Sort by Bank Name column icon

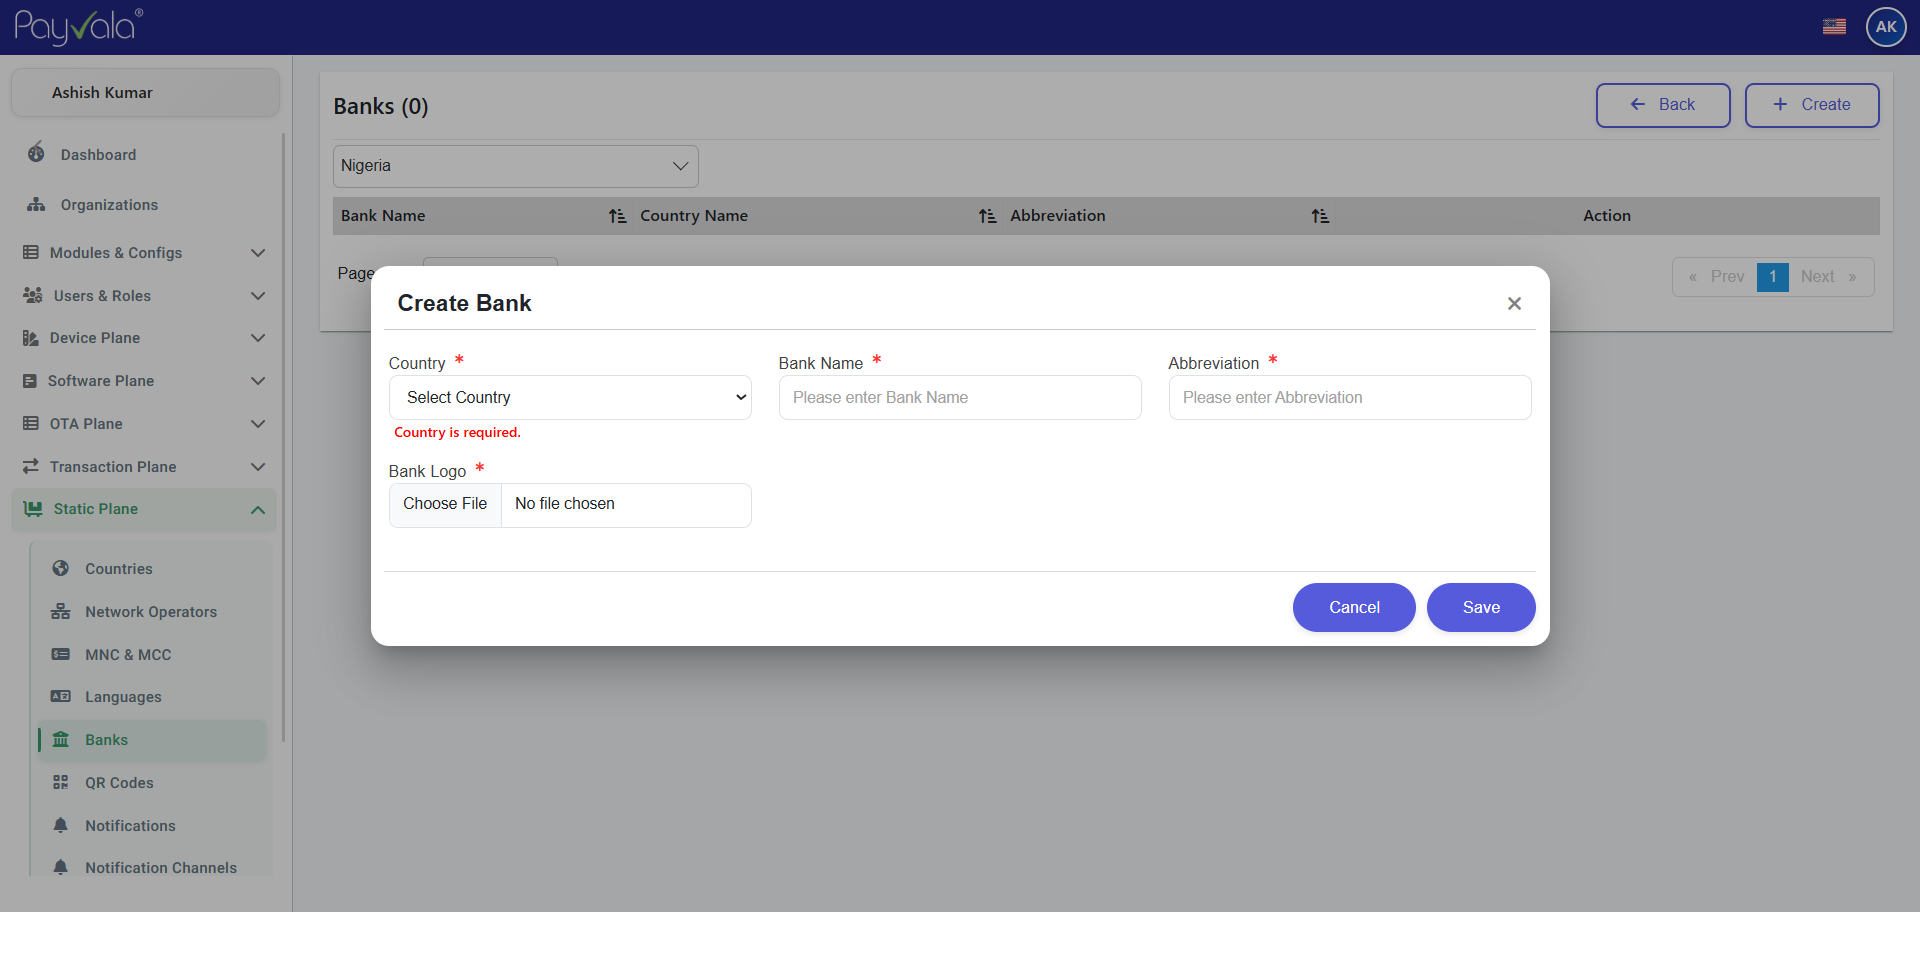[x=617, y=216]
